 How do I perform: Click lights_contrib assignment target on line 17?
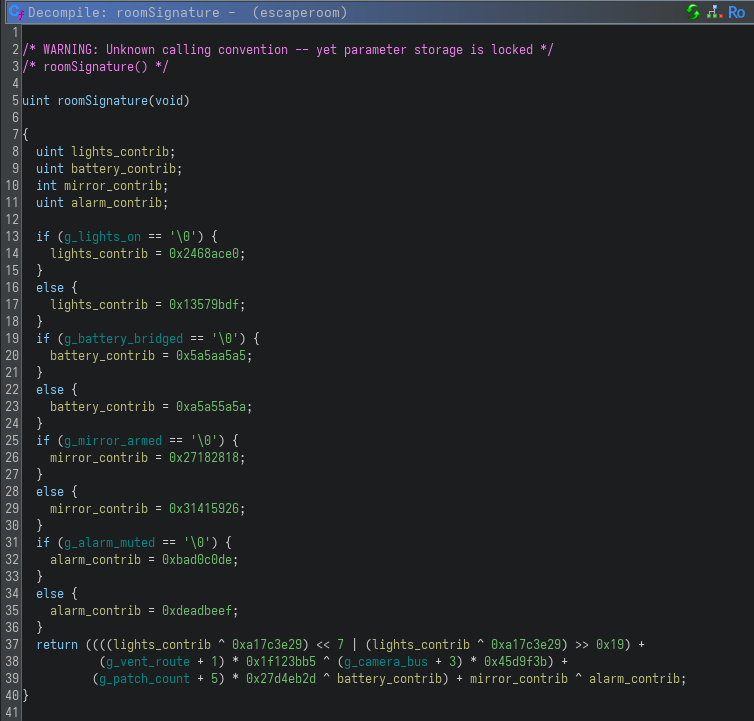99,304
